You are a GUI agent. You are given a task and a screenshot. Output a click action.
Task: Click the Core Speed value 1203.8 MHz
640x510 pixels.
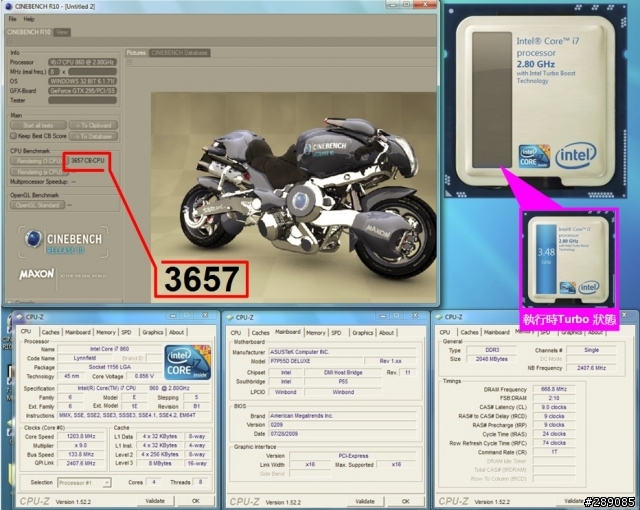[x=81, y=436]
